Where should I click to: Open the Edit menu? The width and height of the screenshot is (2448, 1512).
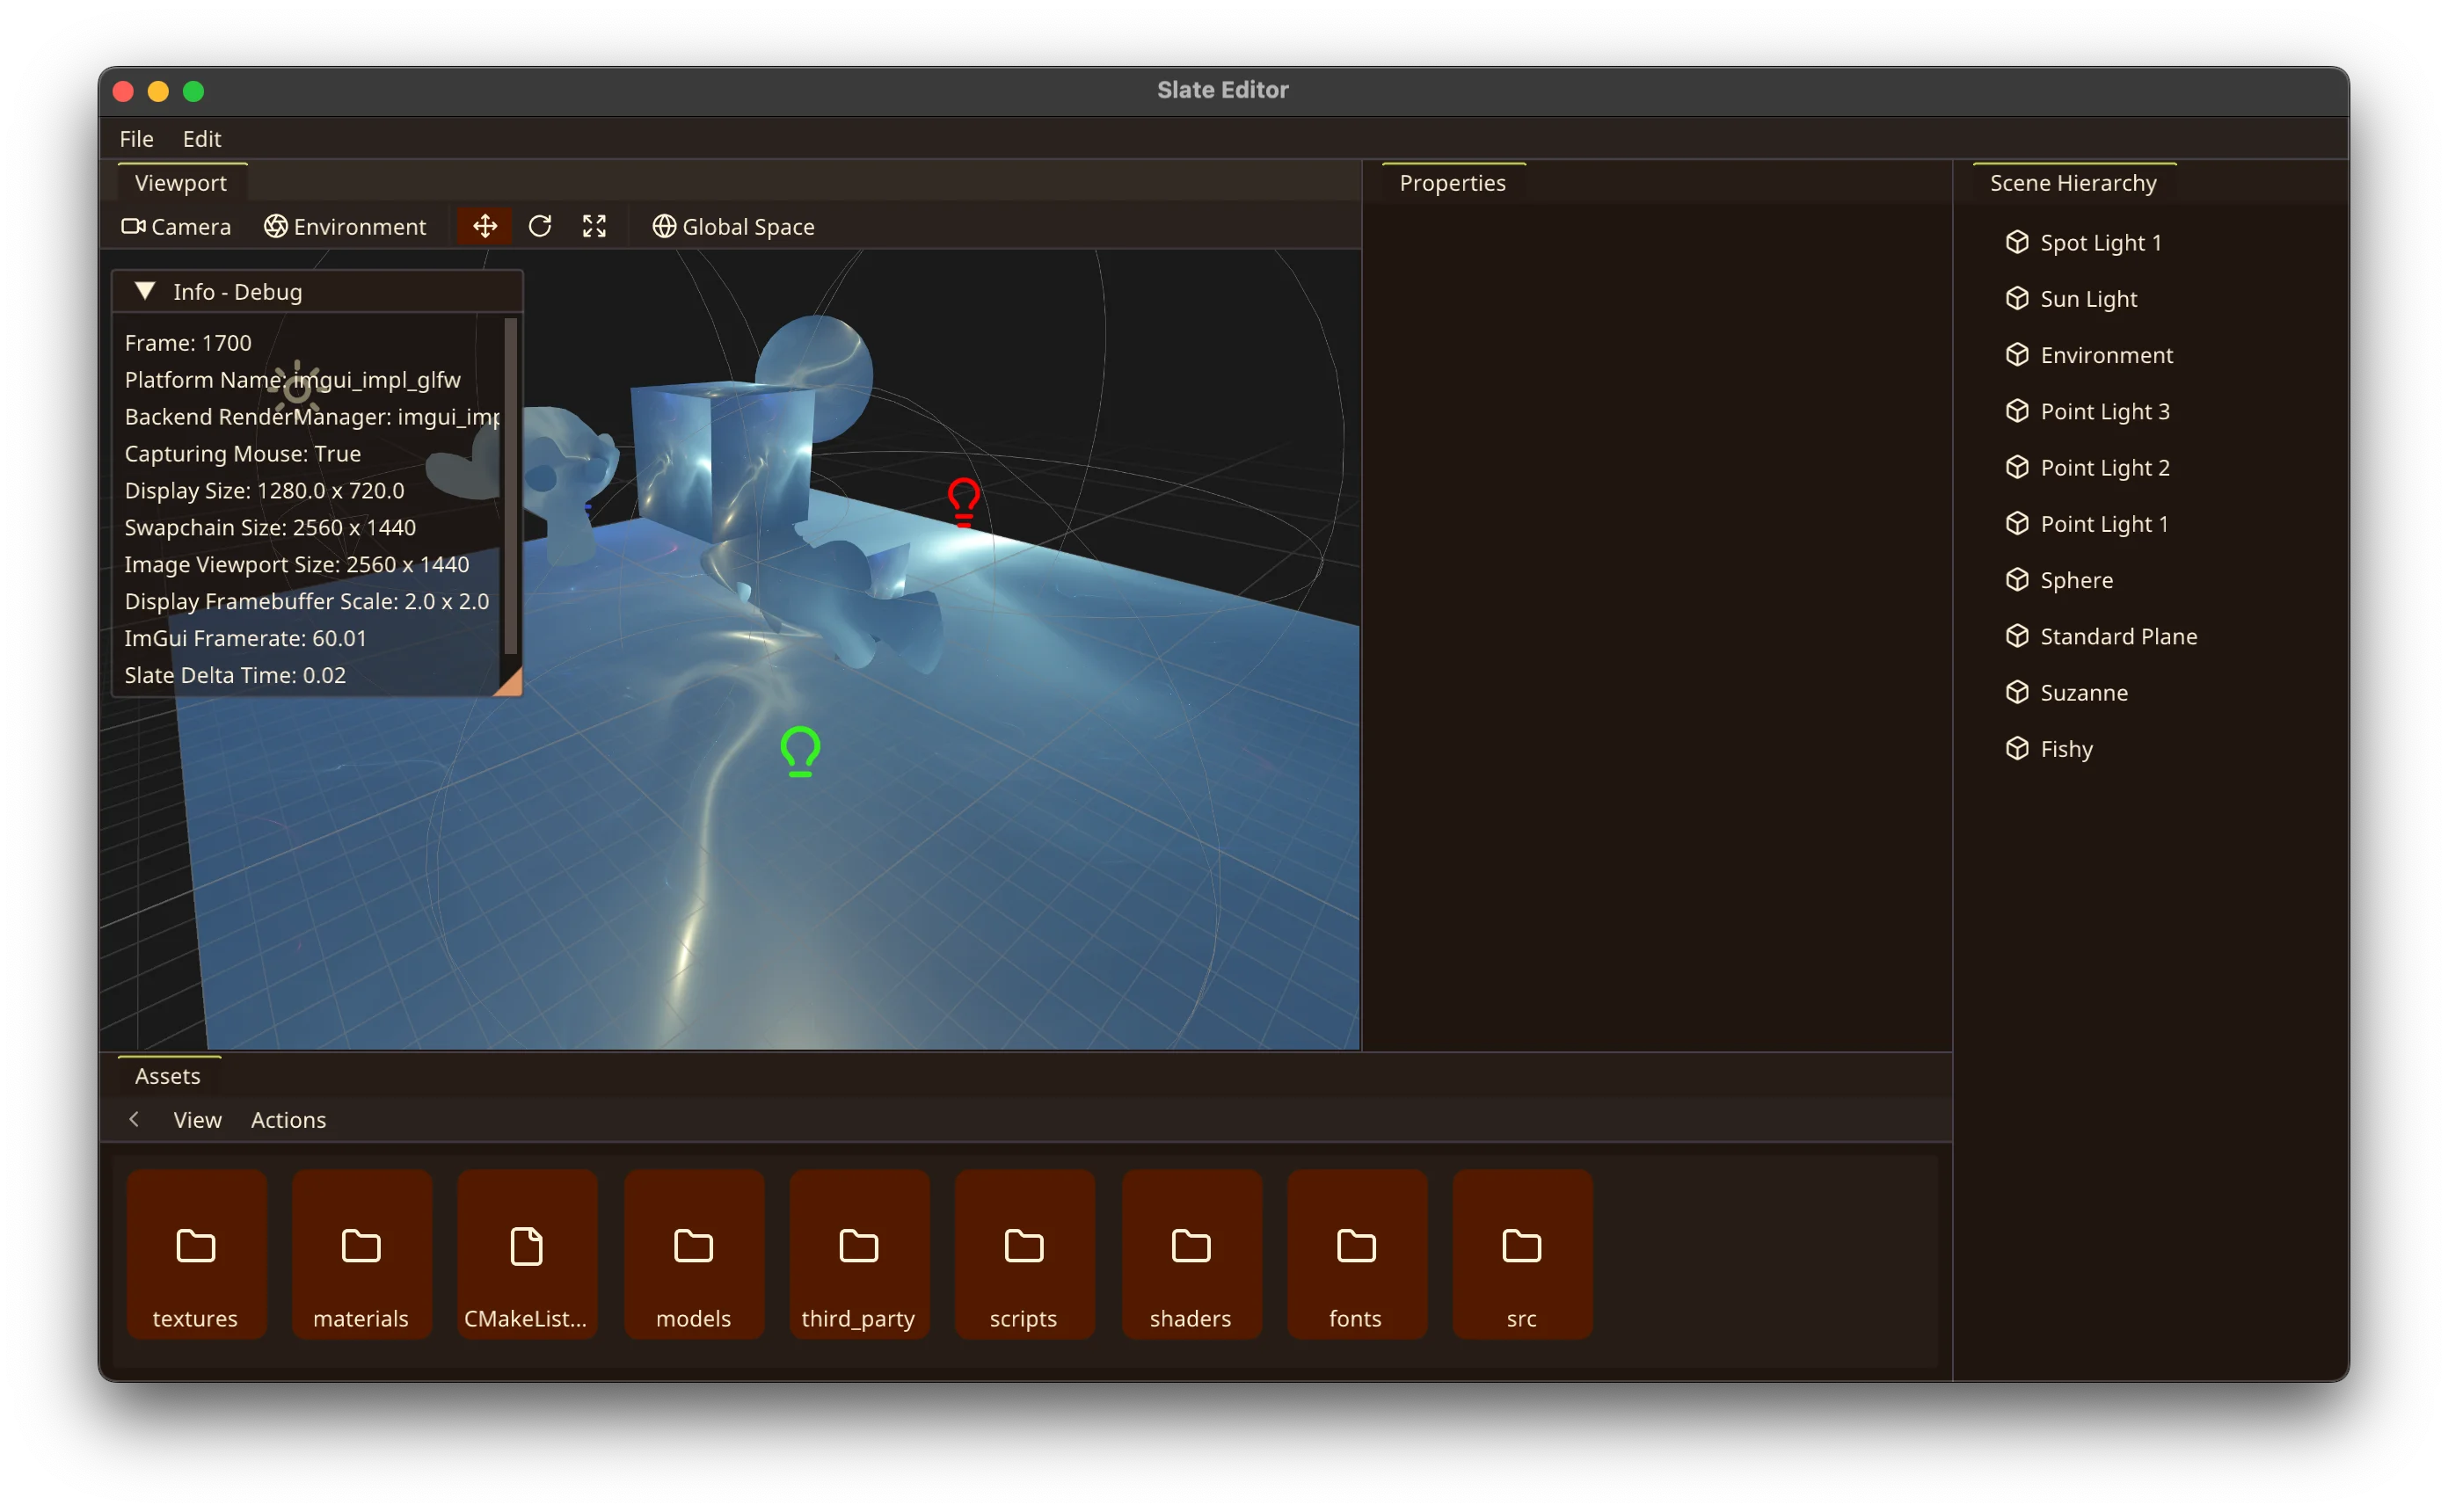[x=202, y=139]
